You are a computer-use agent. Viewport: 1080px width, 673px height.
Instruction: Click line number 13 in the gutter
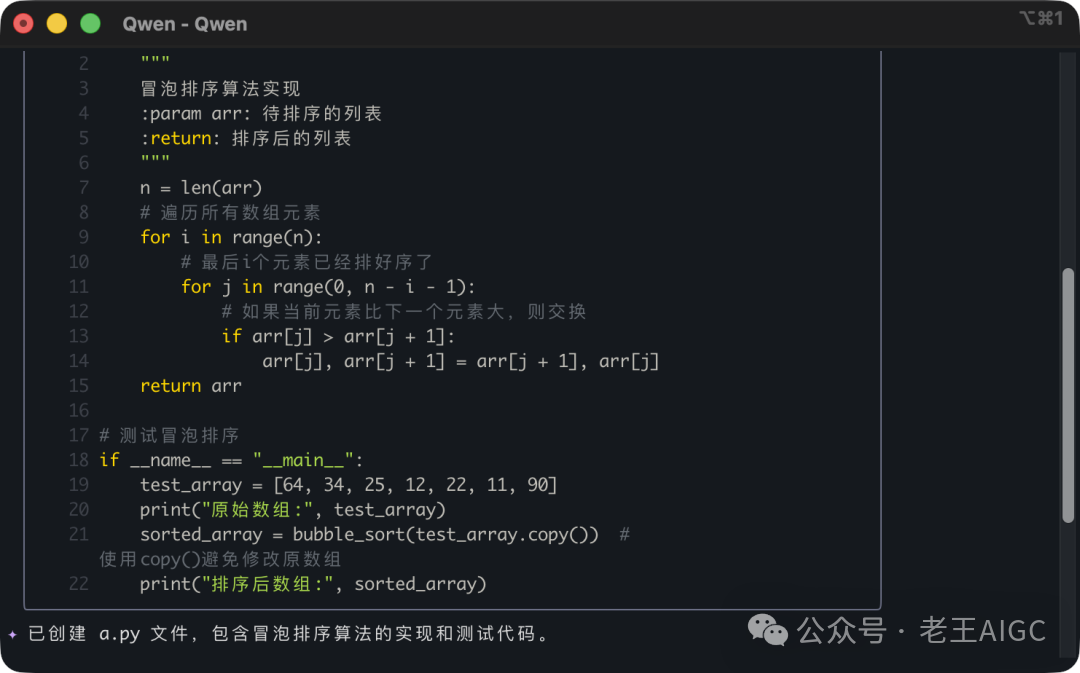(79, 336)
